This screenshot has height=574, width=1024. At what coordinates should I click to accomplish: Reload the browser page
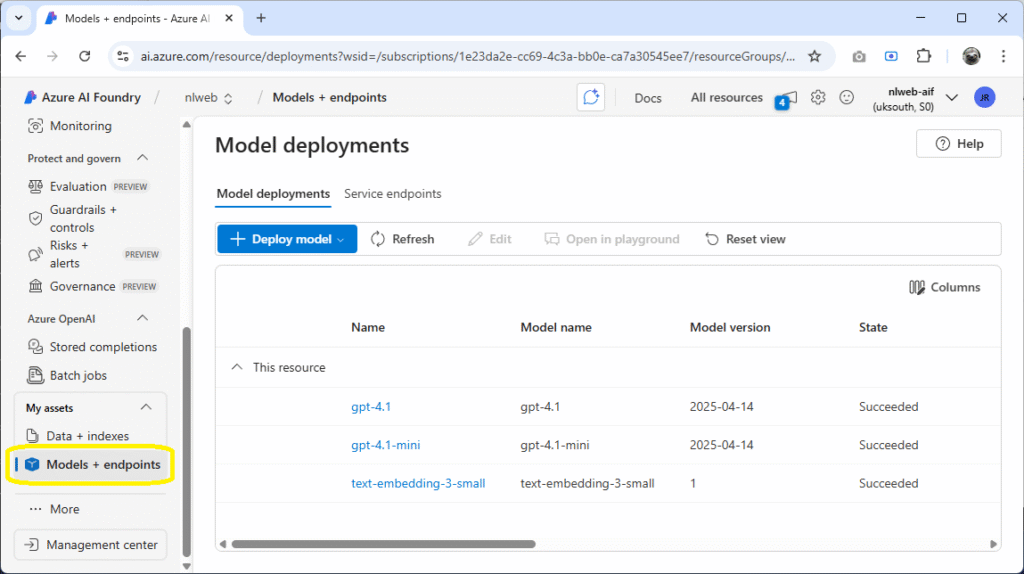click(84, 56)
